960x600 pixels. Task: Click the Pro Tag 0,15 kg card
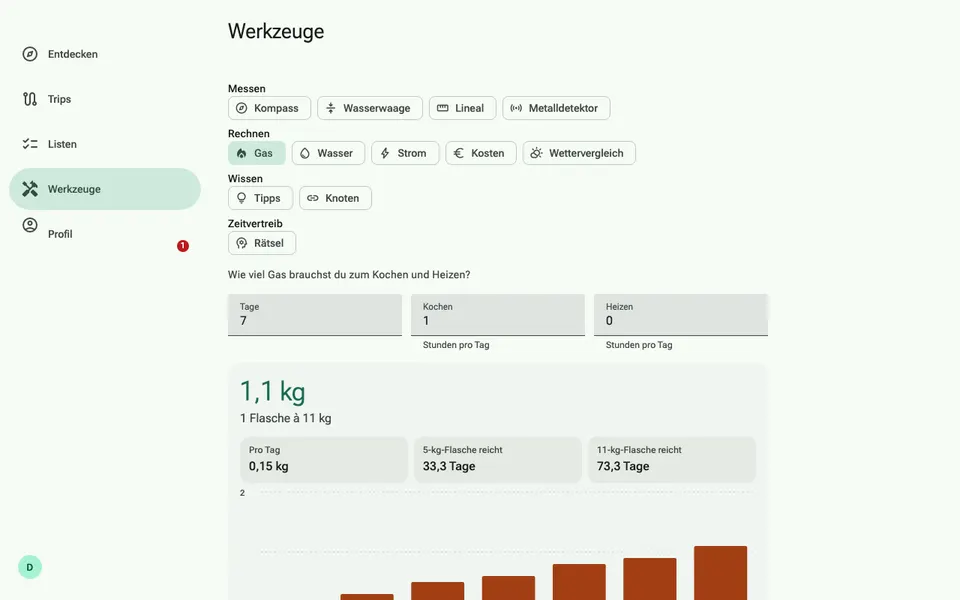coord(324,459)
